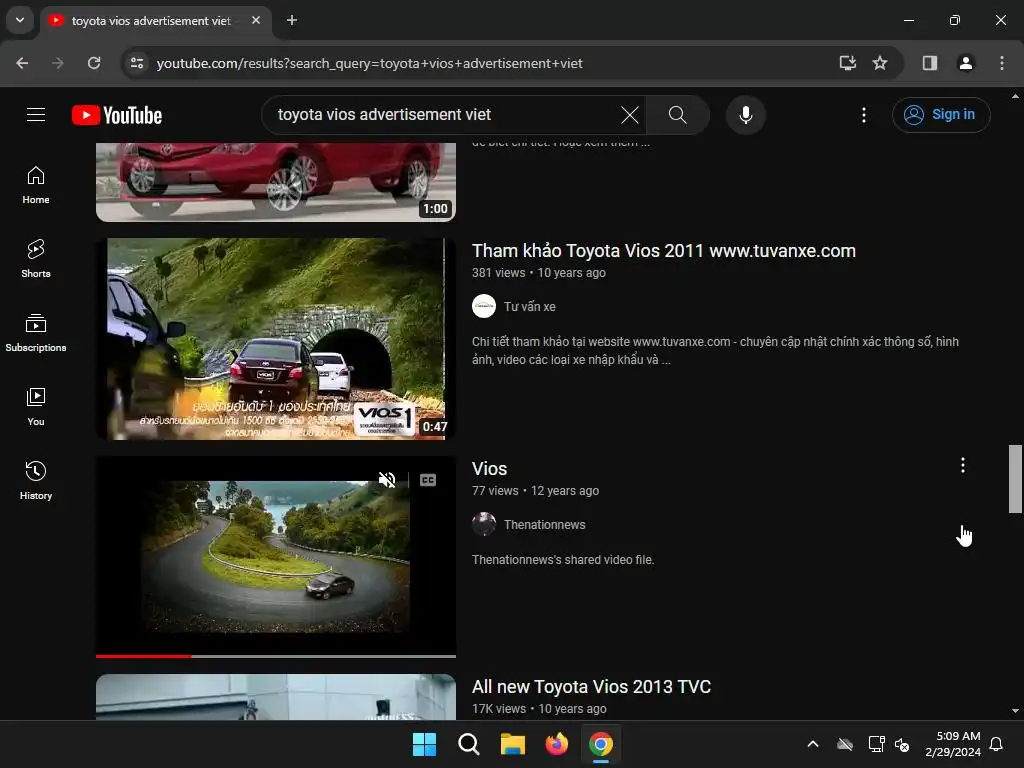This screenshot has width=1024, height=768.
Task: Install YouTube app icon in address bar
Action: tap(847, 63)
